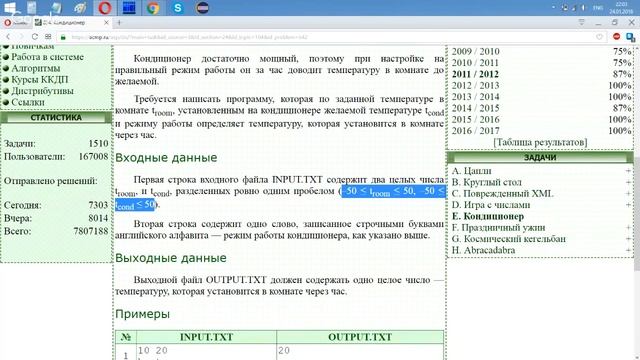This screenshot has width=640, height=360.
Task: Open Дистрибутивы sidebar link
Action: [42, 91]
